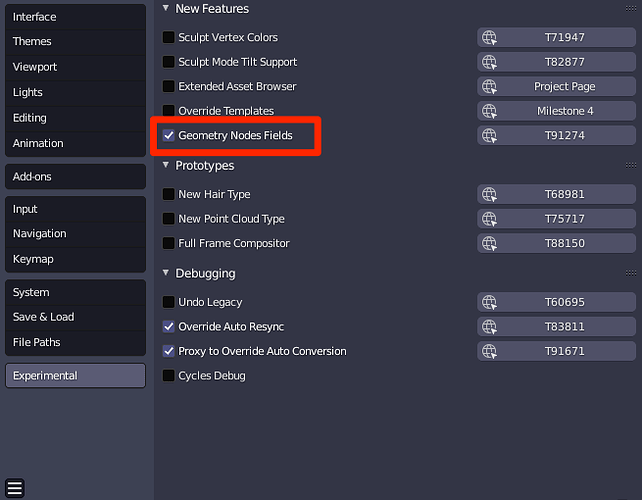Open task T82877 link button

click(556, 62)
